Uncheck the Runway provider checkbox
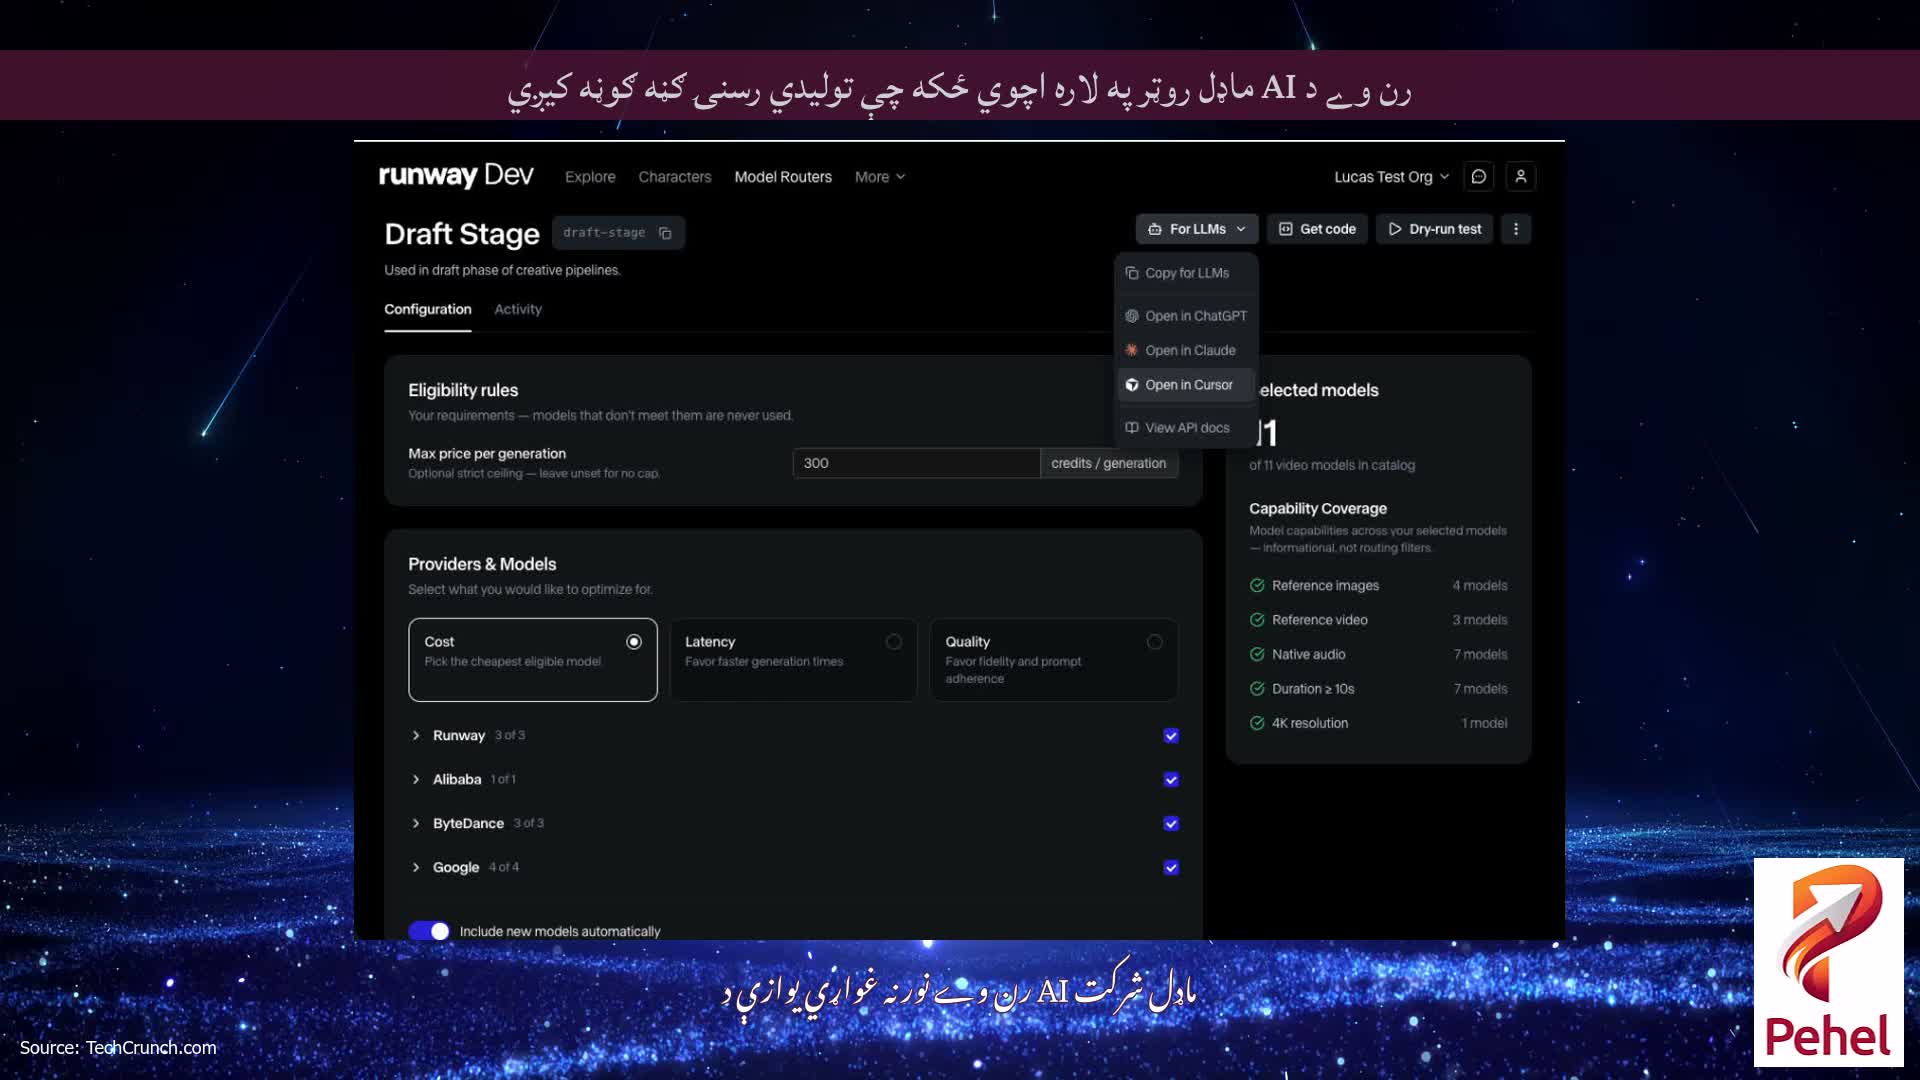This screenshot has width=1920, height=1080. pyautogui.click(x=1171, y=736)
